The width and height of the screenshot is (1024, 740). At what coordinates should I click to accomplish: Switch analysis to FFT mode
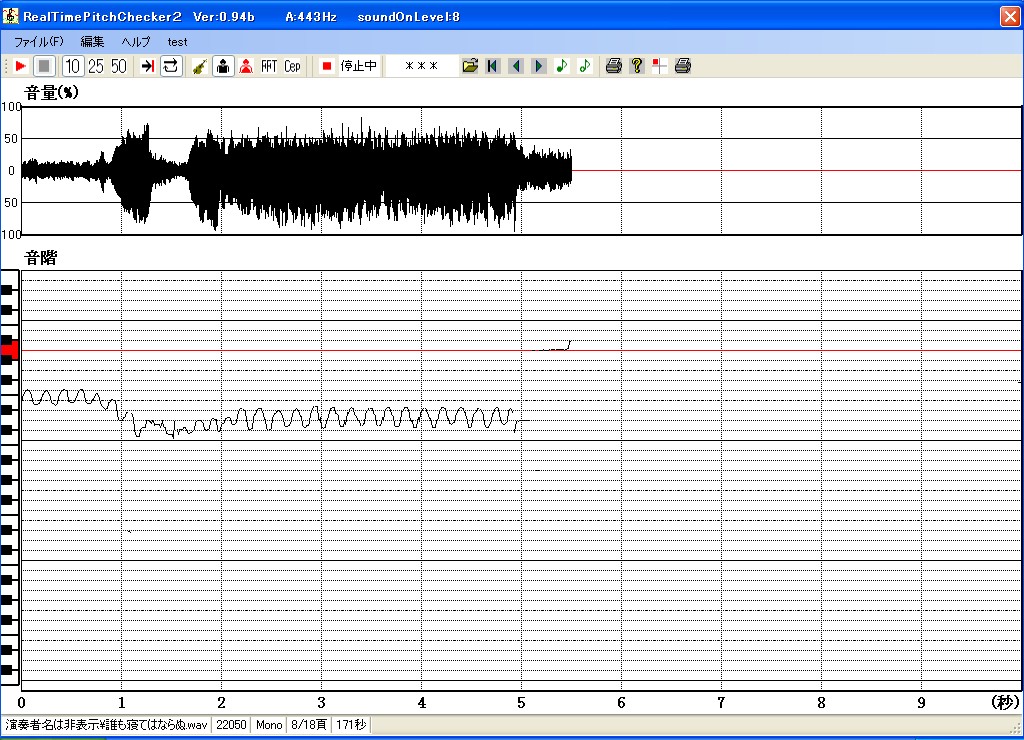[269, 66]
